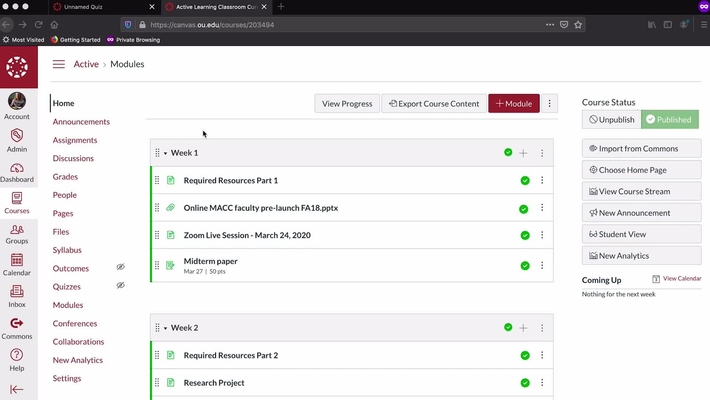Open the Calendar icon in sidebar
The image size is (710, 400).
(x=17, y=260)
